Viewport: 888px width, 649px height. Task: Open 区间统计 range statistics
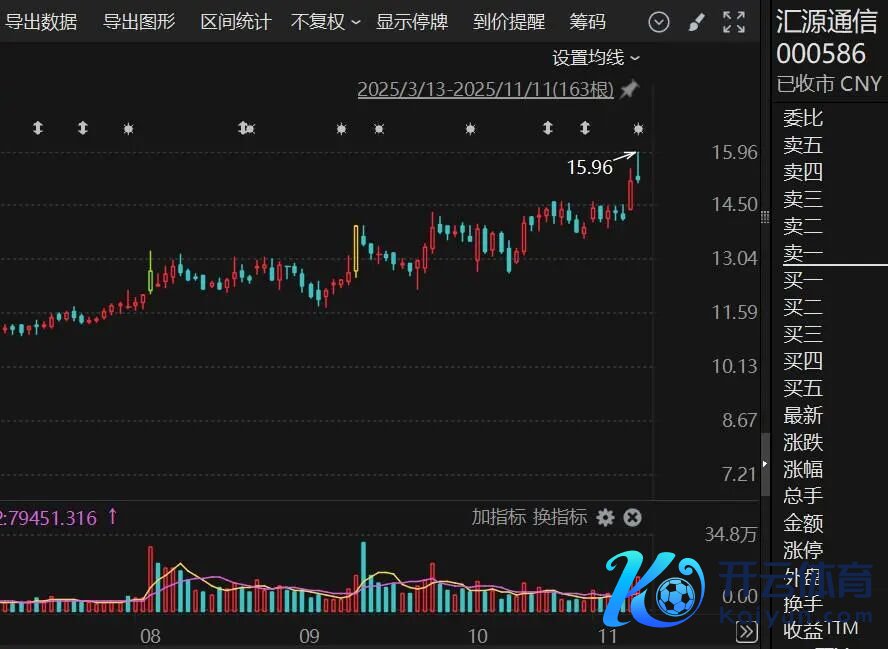(235, 22)
